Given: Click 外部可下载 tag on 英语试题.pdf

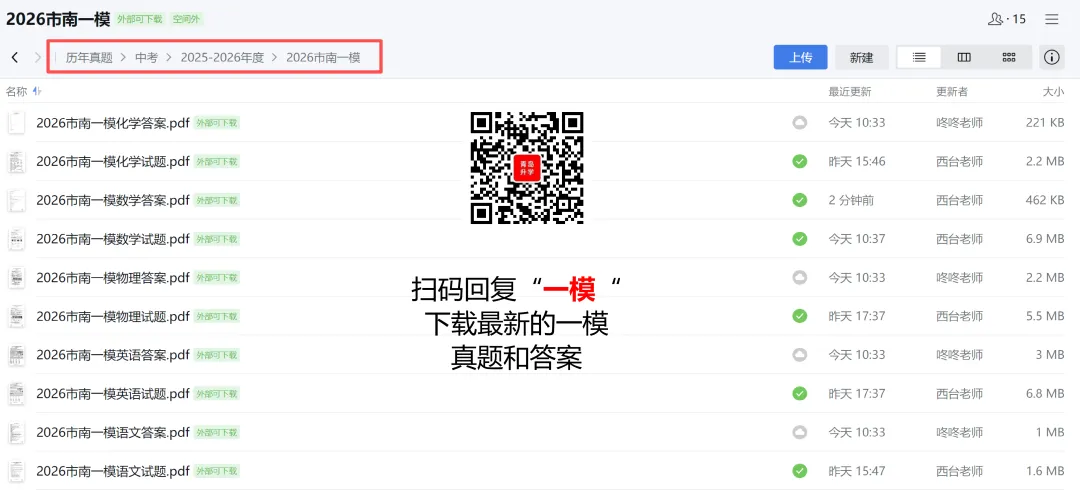Looking at the screenshot, I should [216, 394].
